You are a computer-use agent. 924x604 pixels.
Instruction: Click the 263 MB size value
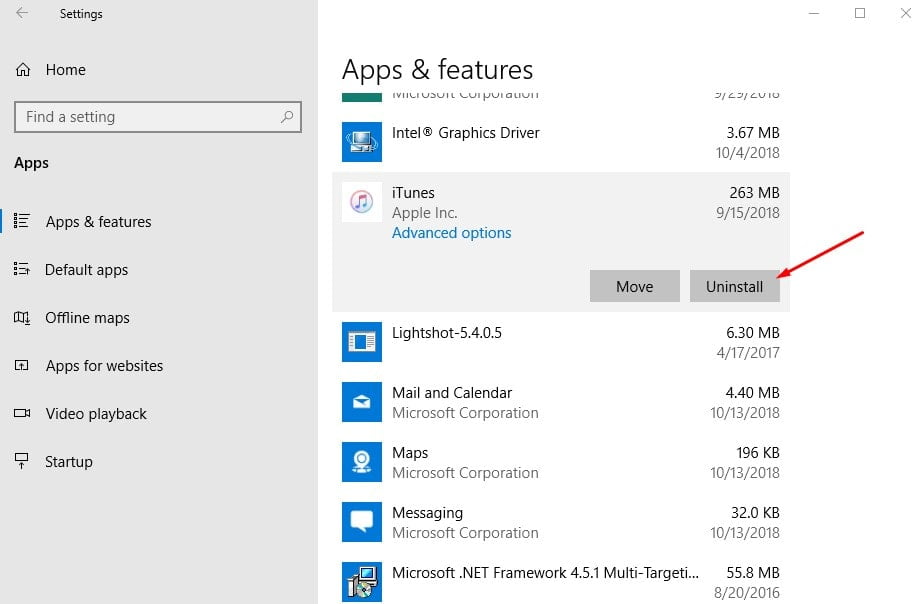(x=754, y=193)
